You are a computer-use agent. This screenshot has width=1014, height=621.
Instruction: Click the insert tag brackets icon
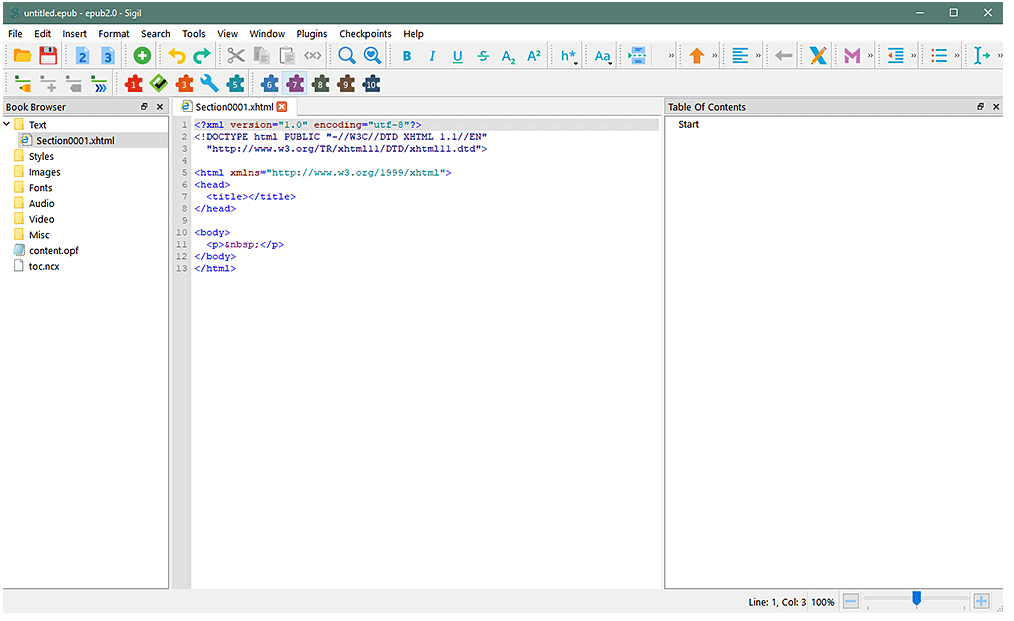point(313,56)
